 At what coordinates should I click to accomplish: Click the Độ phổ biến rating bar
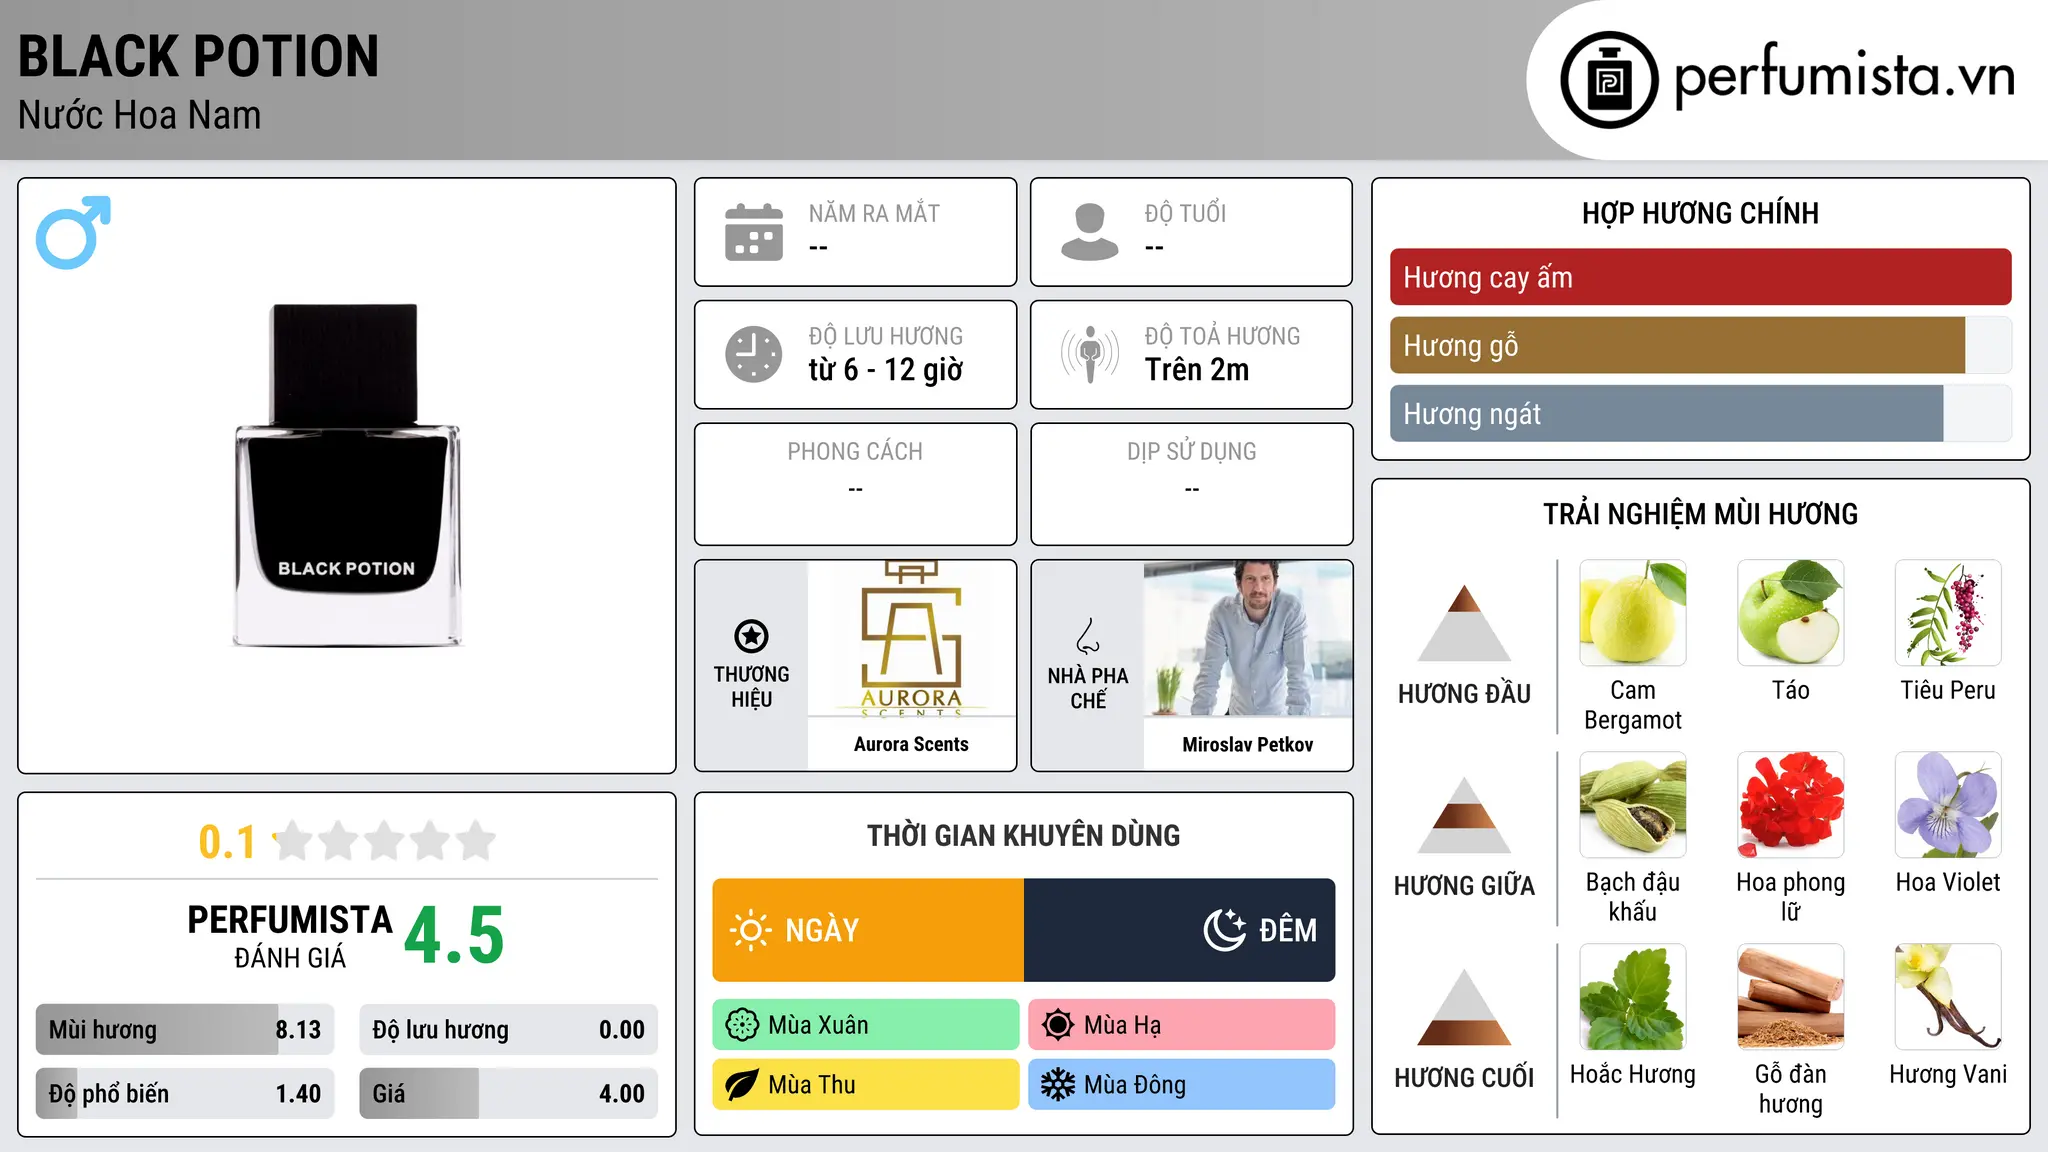click(185, 1093)
